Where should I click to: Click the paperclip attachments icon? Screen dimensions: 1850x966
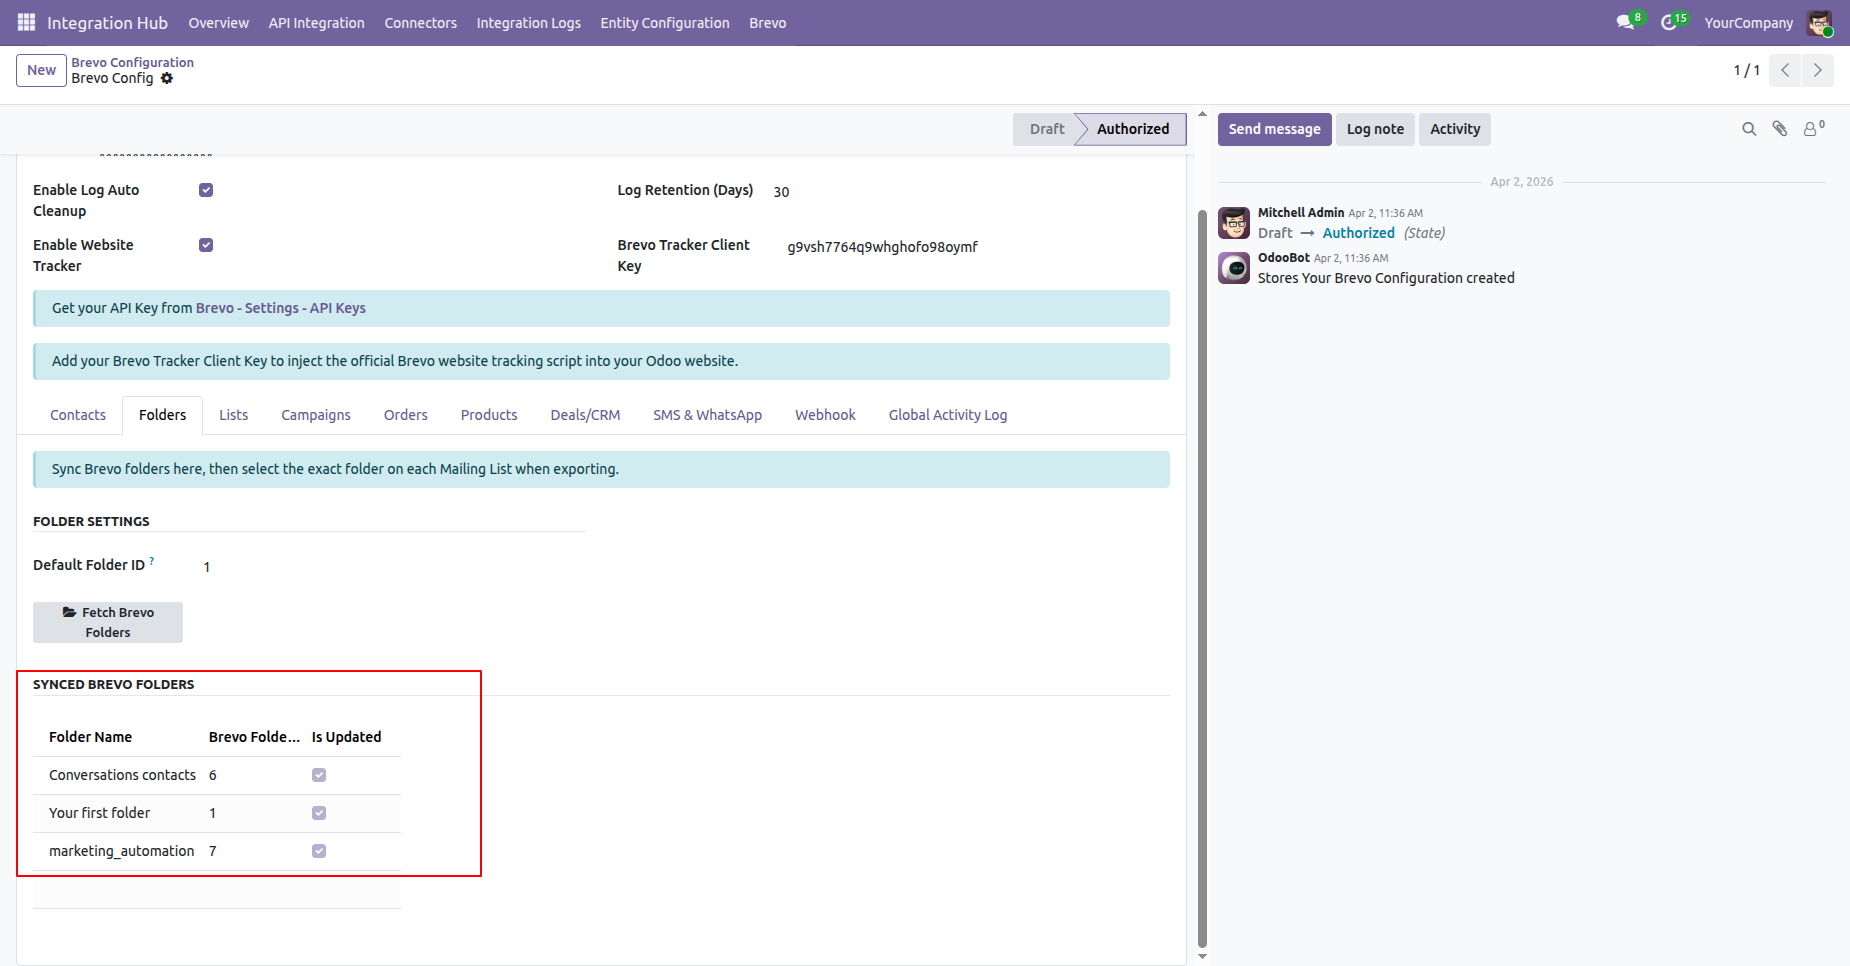tap(1780, 129)
